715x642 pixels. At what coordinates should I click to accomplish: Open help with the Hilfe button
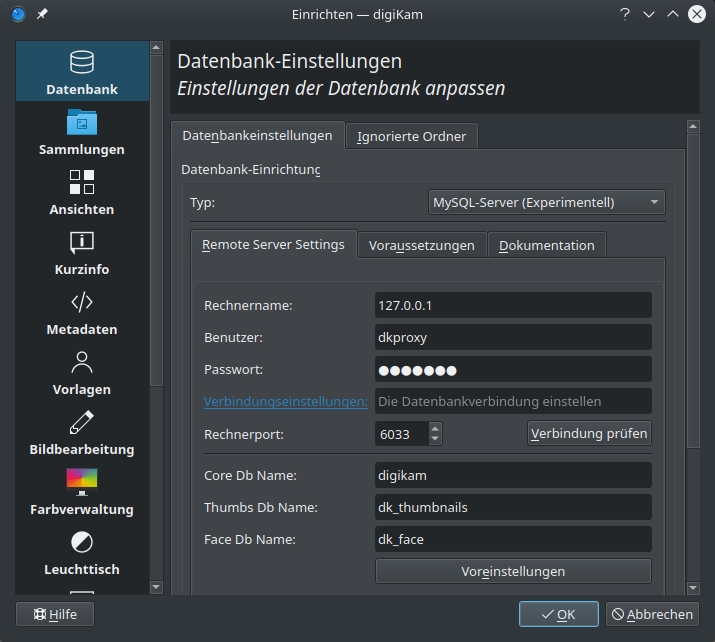click(55, 614)
